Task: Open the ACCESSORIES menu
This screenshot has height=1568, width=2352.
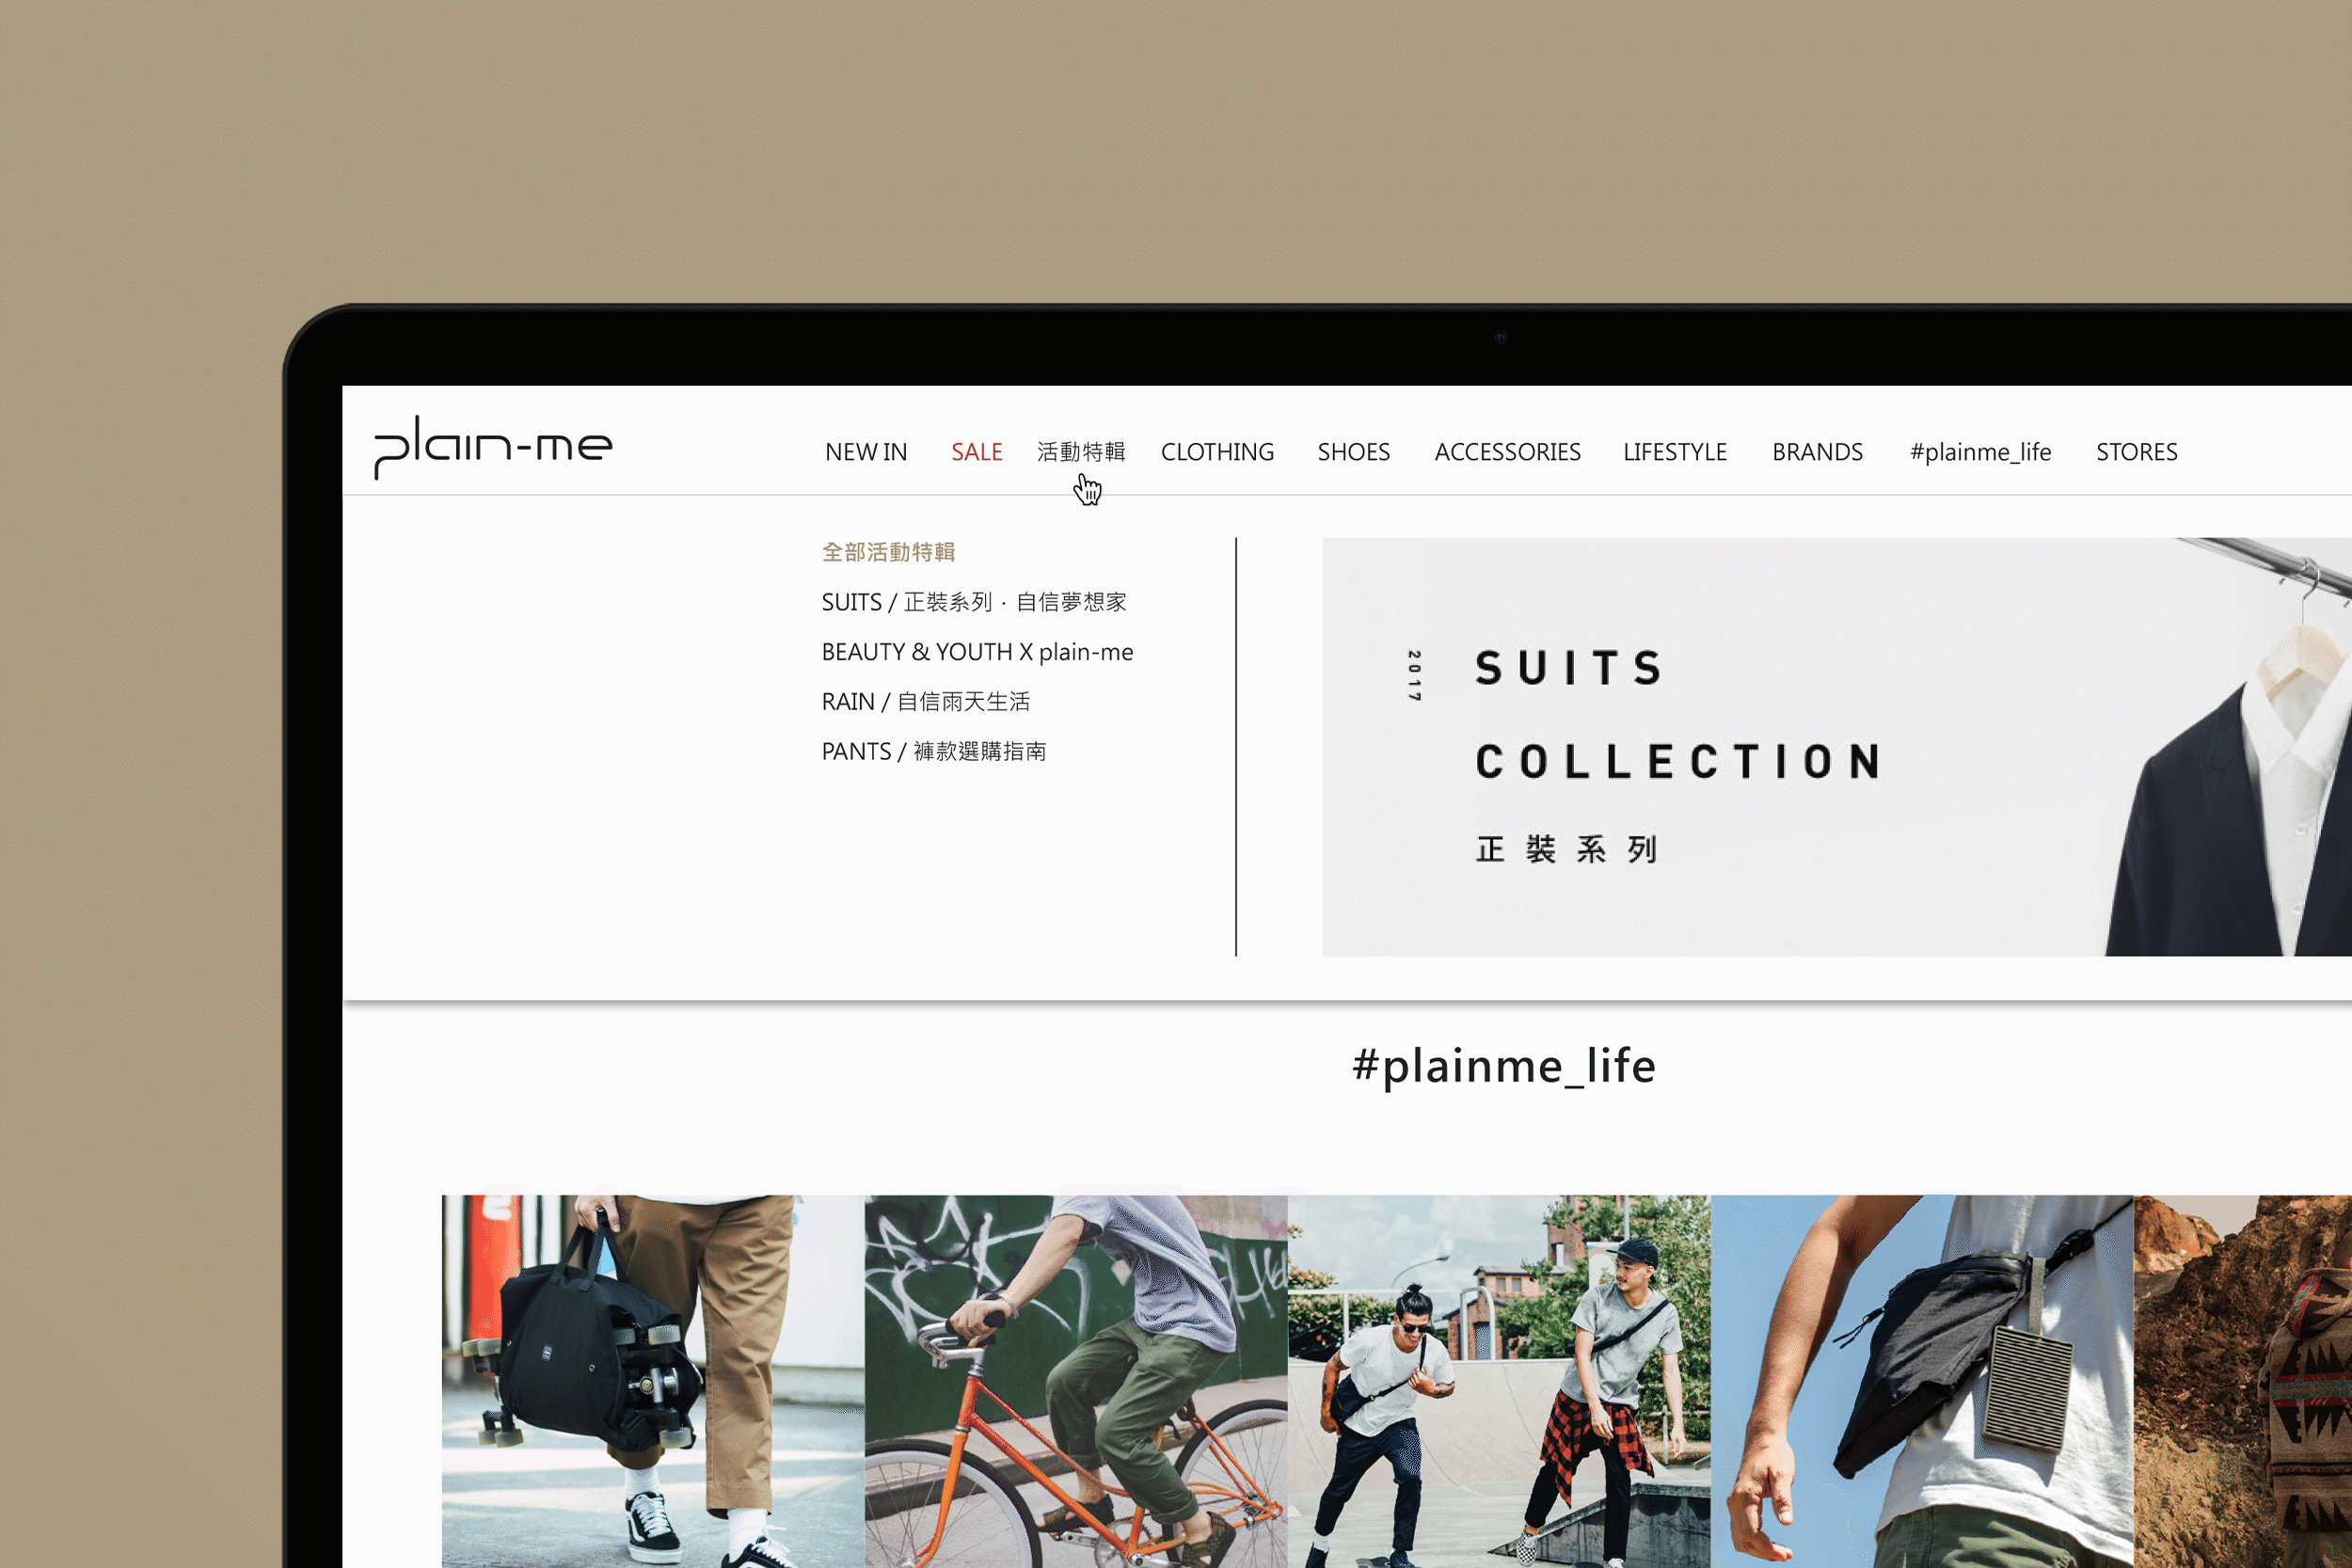Action: (x=1507, y=452)
